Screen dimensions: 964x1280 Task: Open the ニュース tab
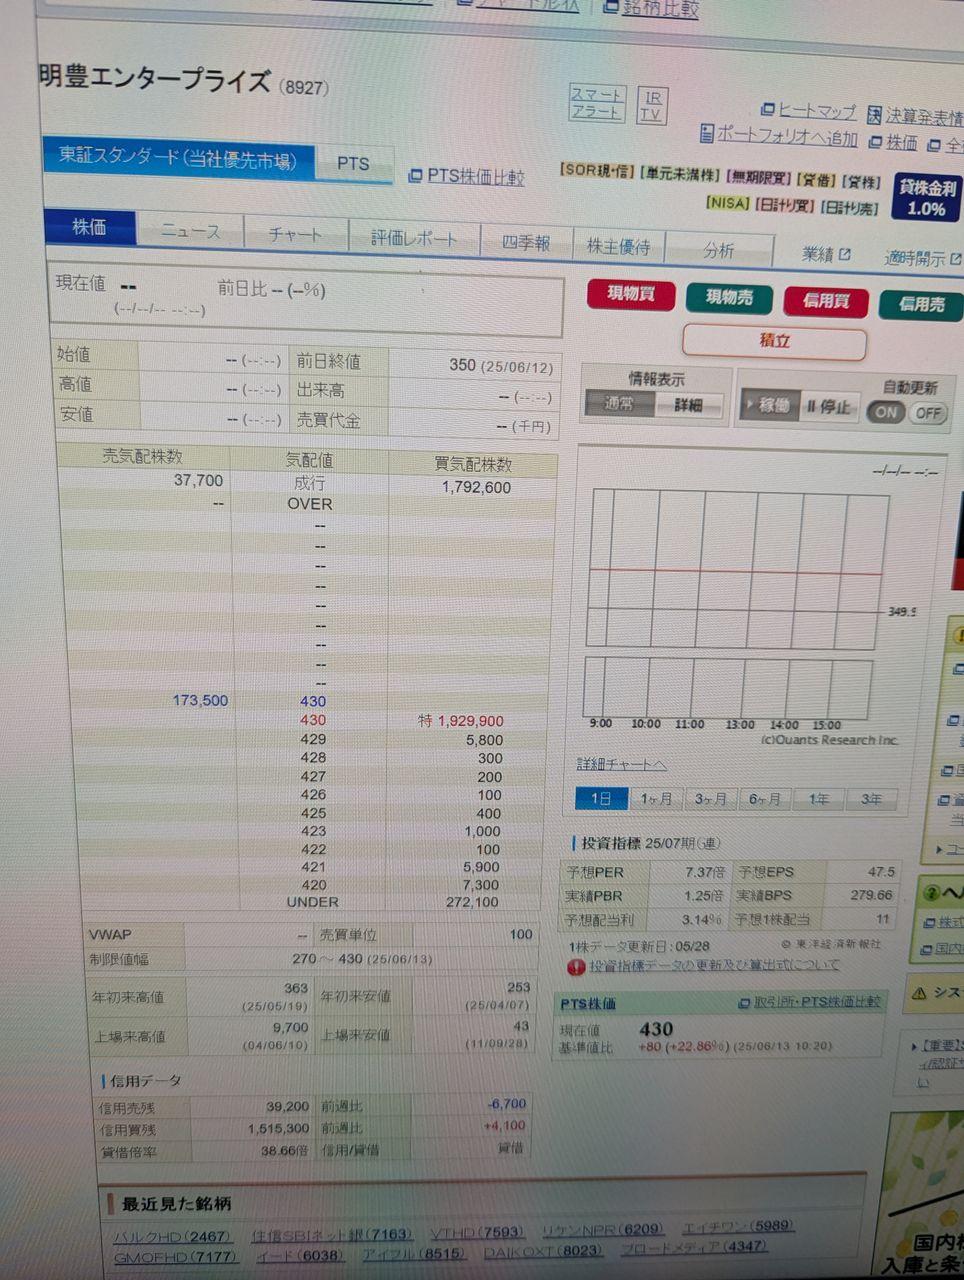tap(190, 231)
